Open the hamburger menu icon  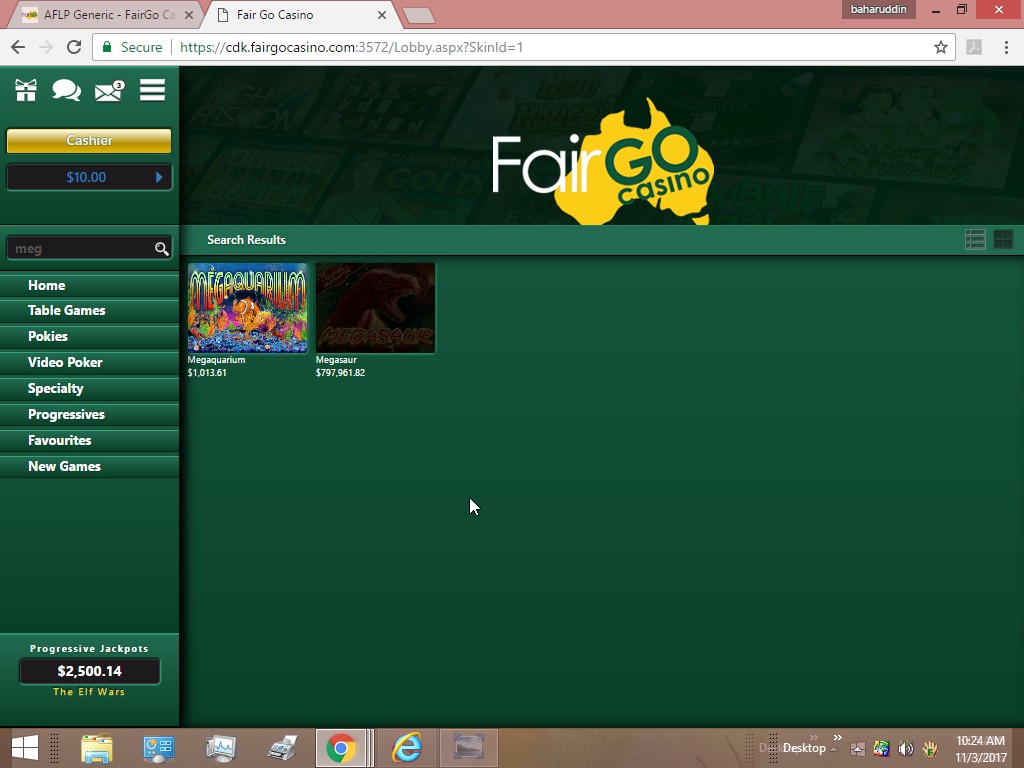152,91
